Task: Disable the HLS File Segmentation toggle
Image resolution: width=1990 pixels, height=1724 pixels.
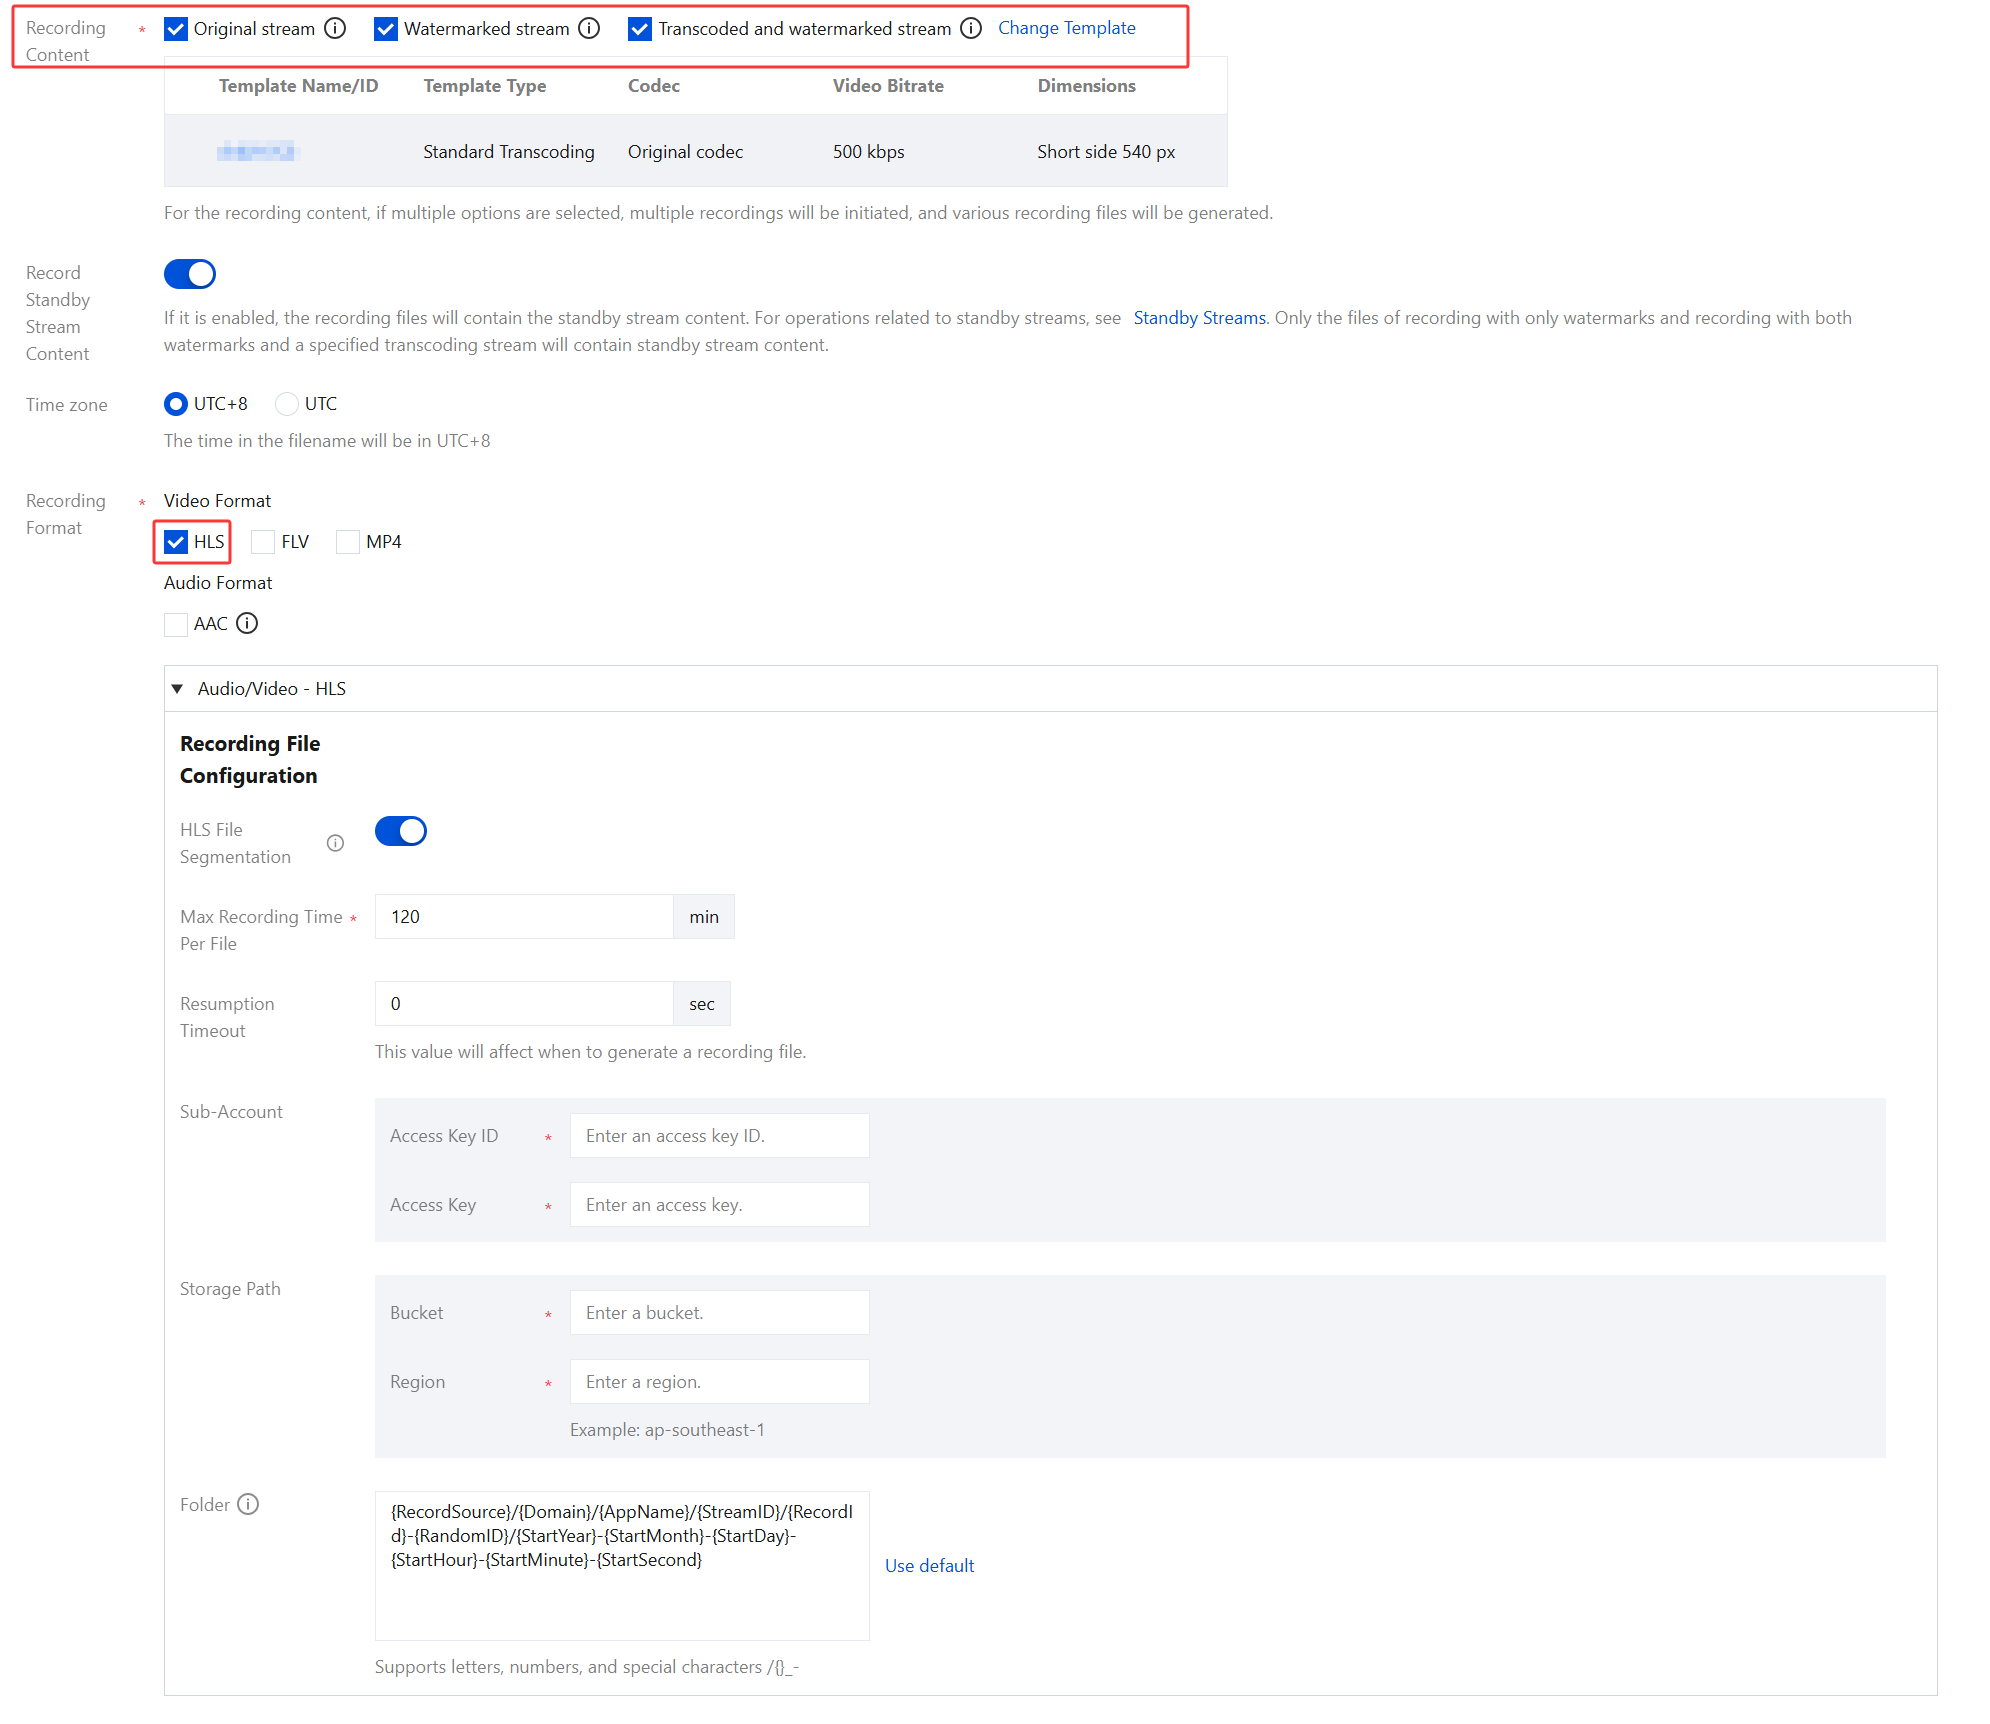Action: click(401, 831)
